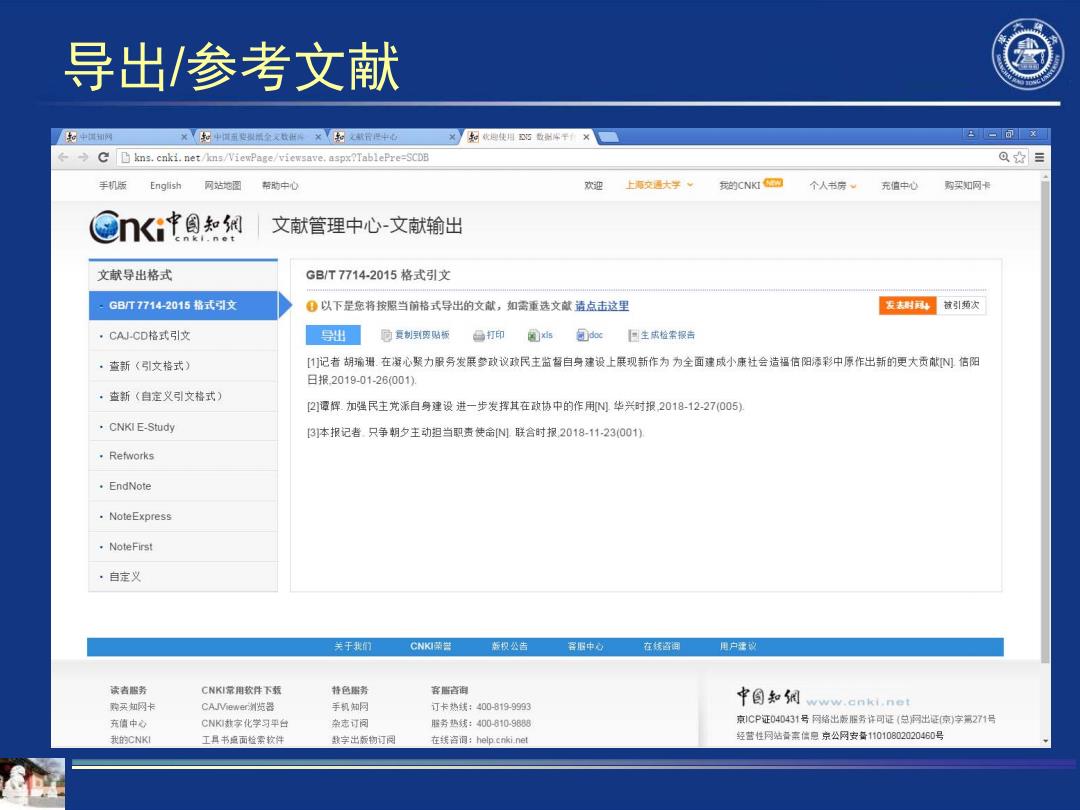Bookmark this page with the star icon

click(1019, 157)
